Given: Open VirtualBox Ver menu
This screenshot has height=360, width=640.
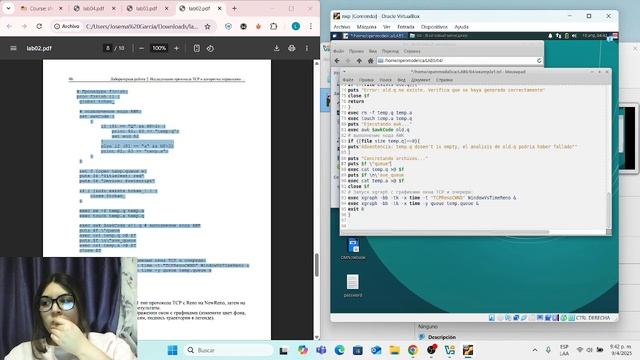Looking at the screenshot, I should pos(387,27).
